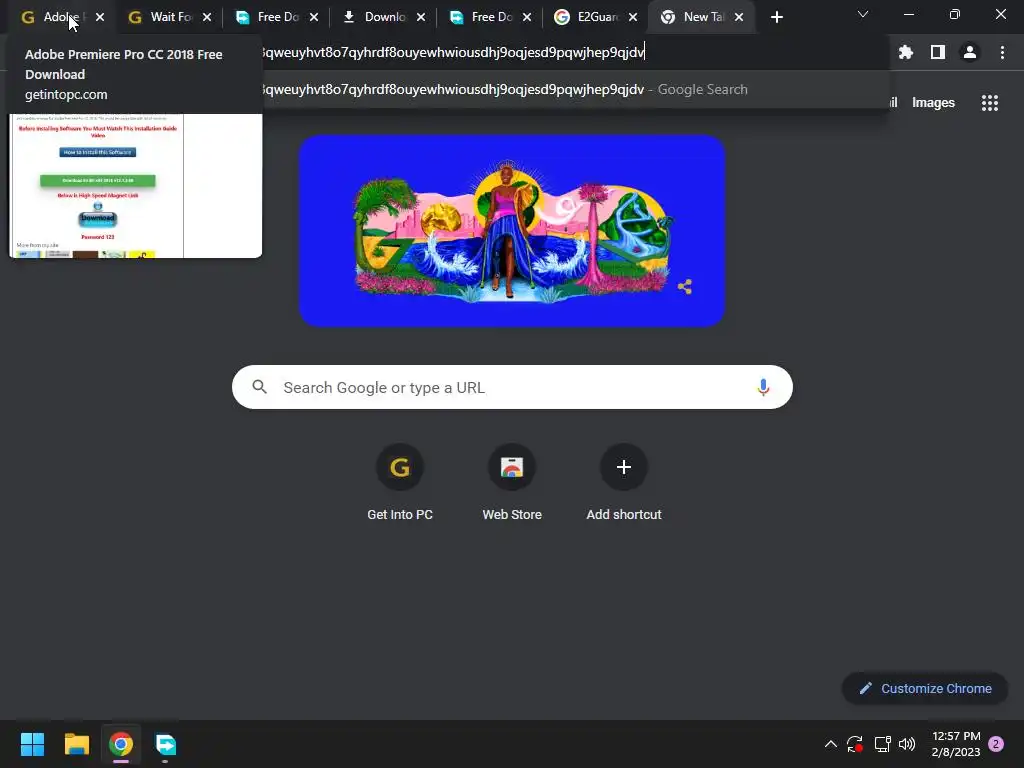Open the Web Store shortcut
Viewport: 1024px width, 768px height.
512,483
